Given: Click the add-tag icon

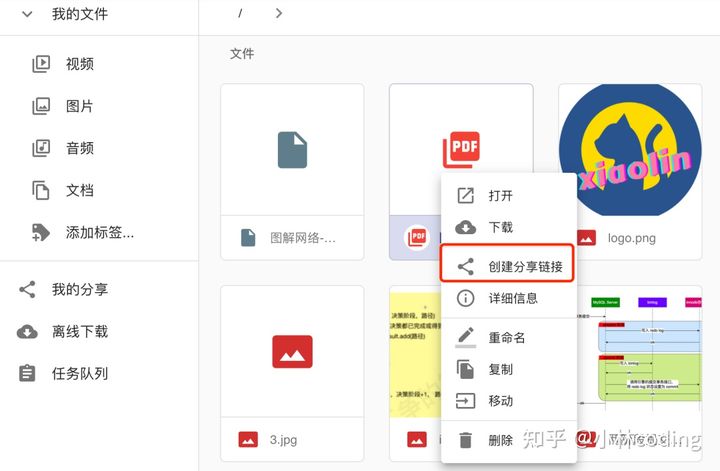Looking at the screenshot, I should (x=41, y=232).
